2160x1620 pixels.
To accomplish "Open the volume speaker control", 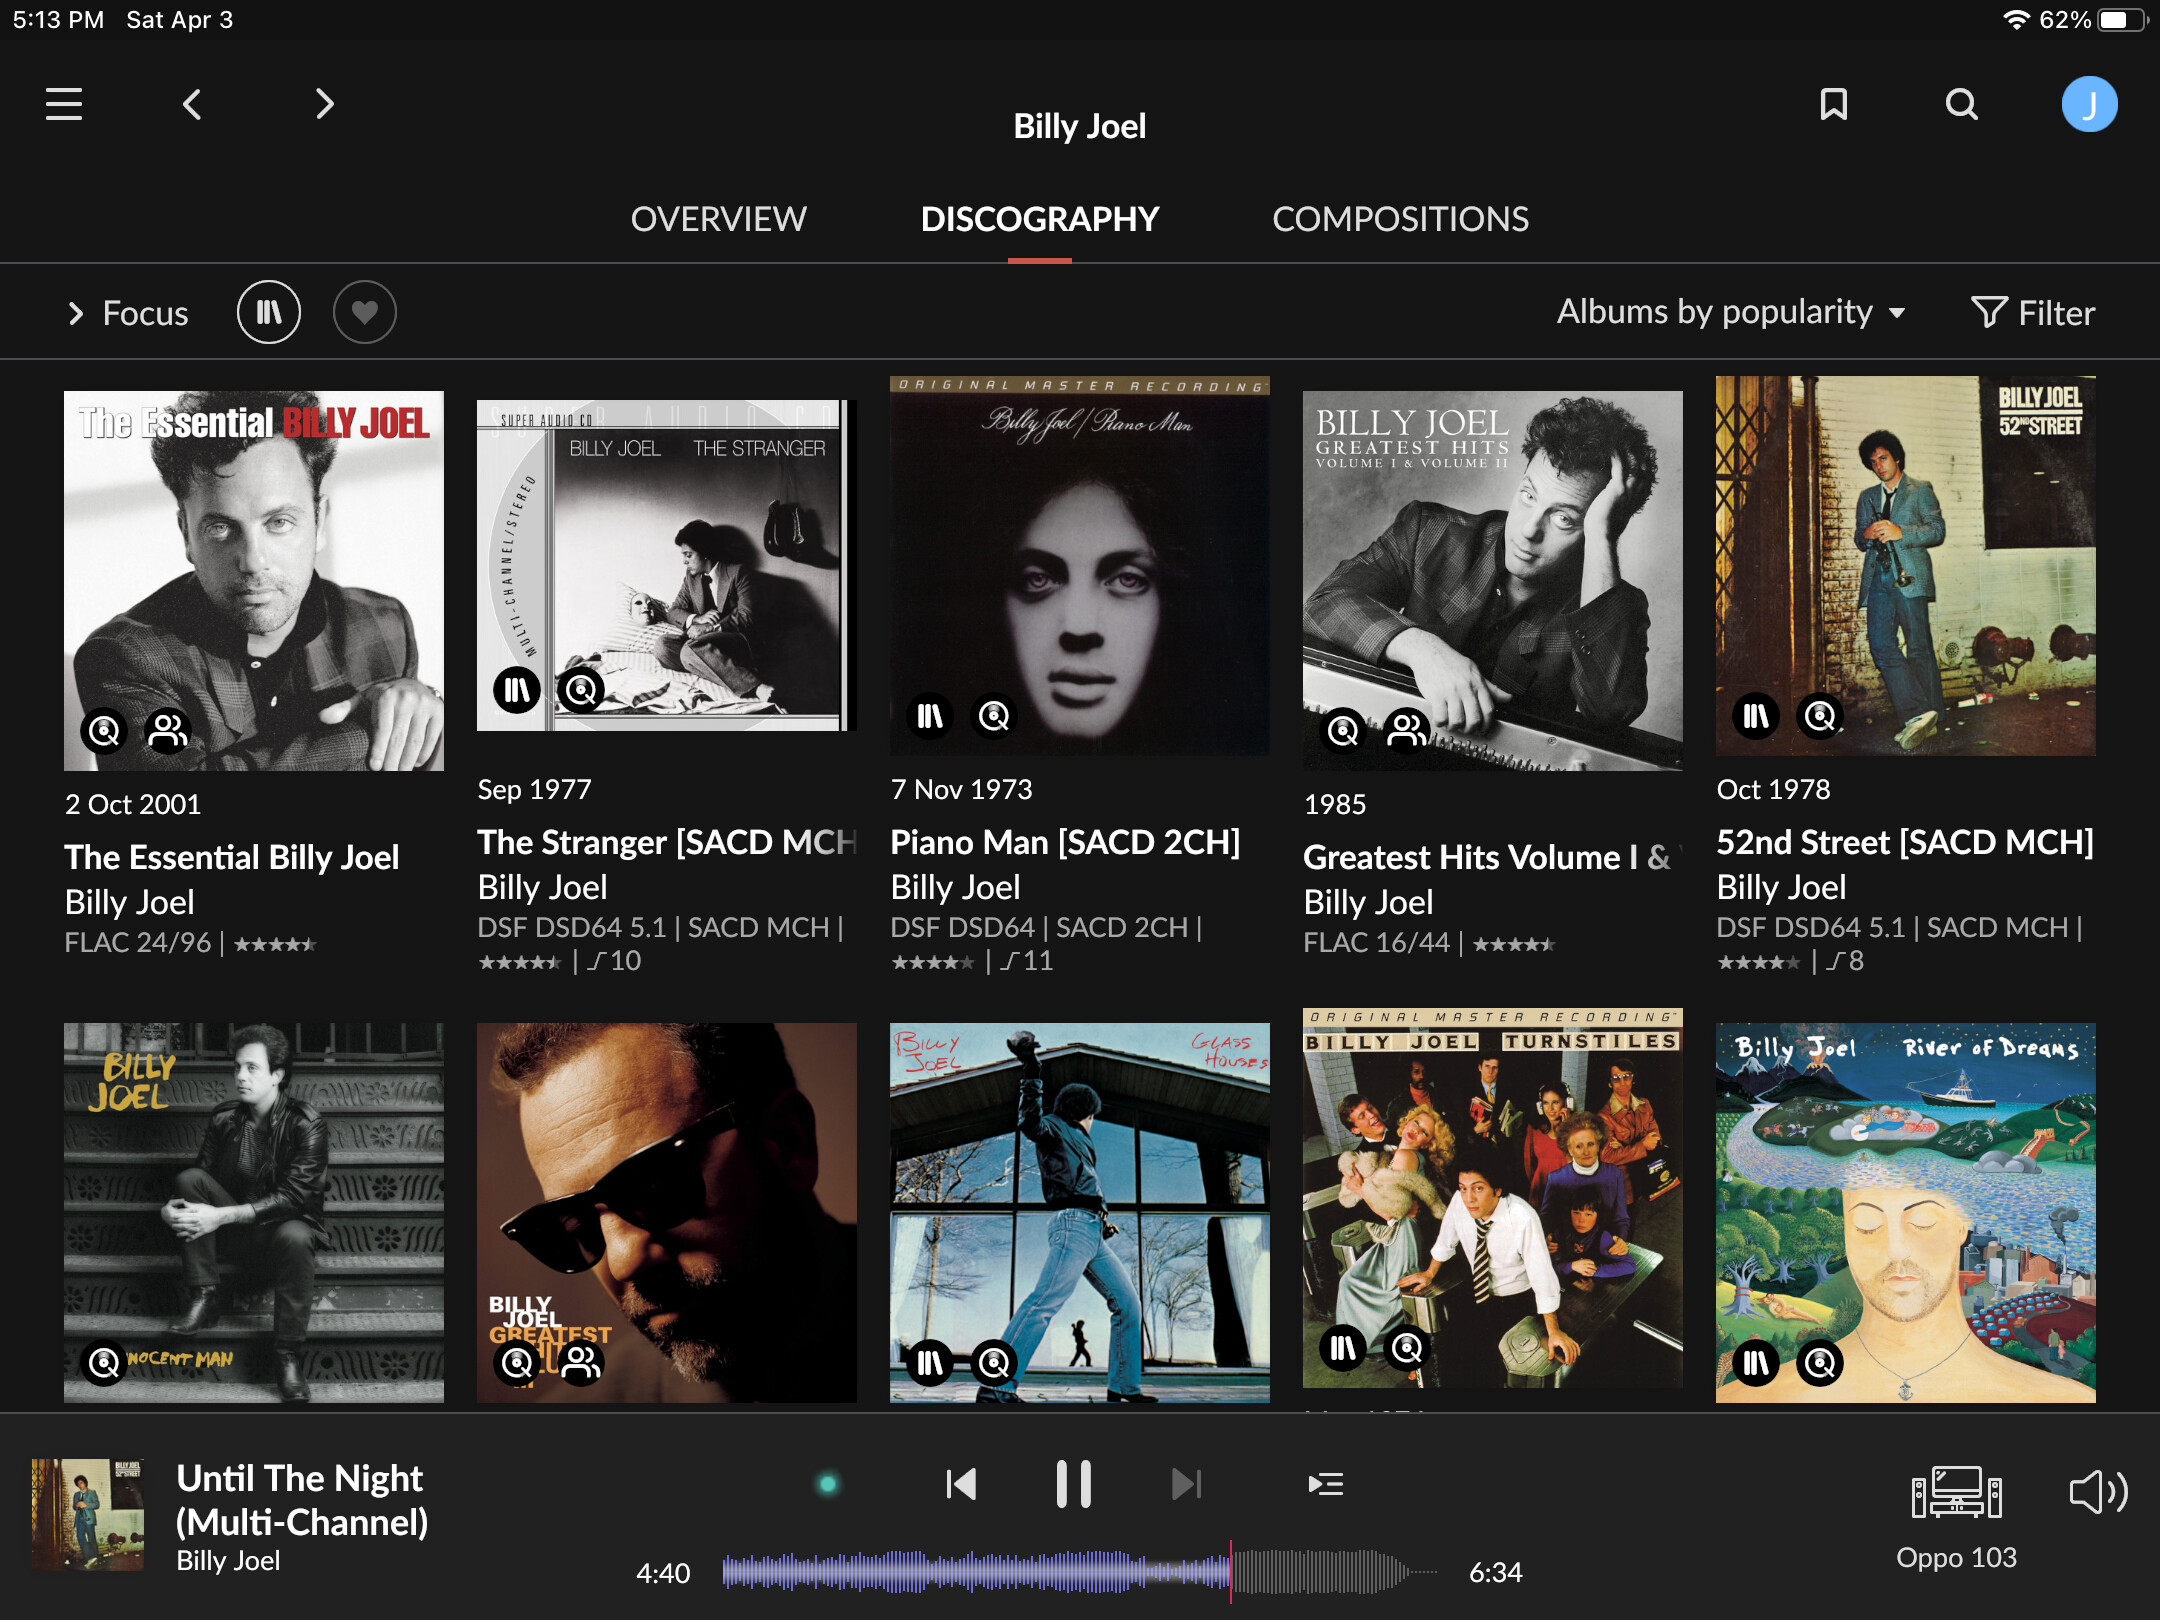I will pyautogui.click(x=2098, y=1492).
